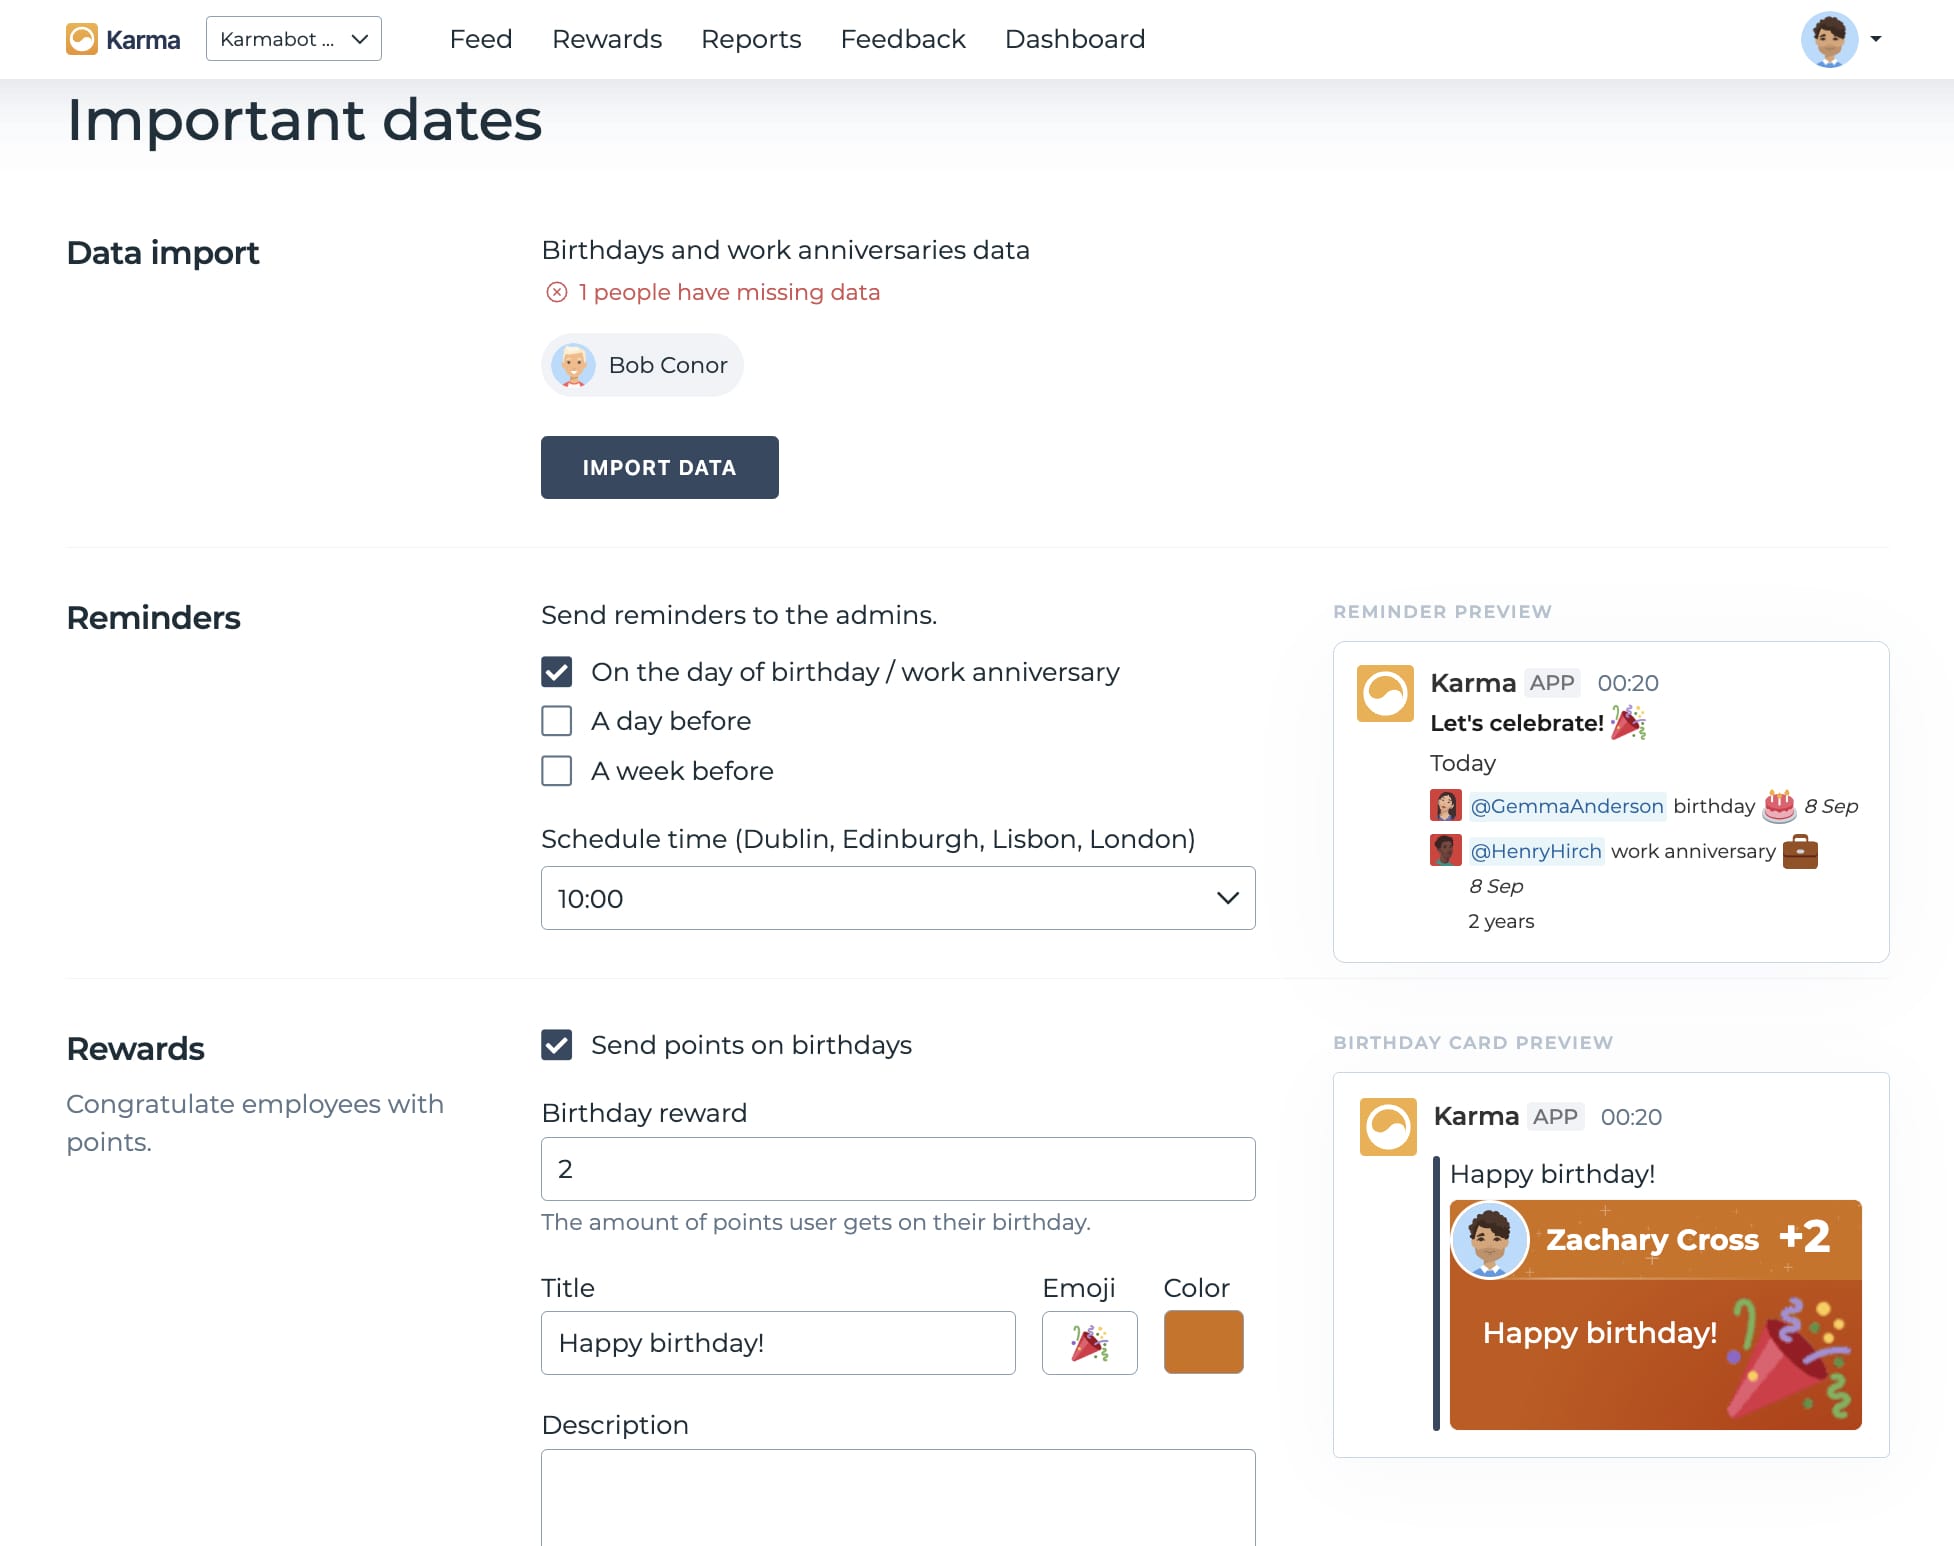This screenshot has width=1954, height=1546.
Task: Click the Import Data button
Action: (x=659, y=467)
